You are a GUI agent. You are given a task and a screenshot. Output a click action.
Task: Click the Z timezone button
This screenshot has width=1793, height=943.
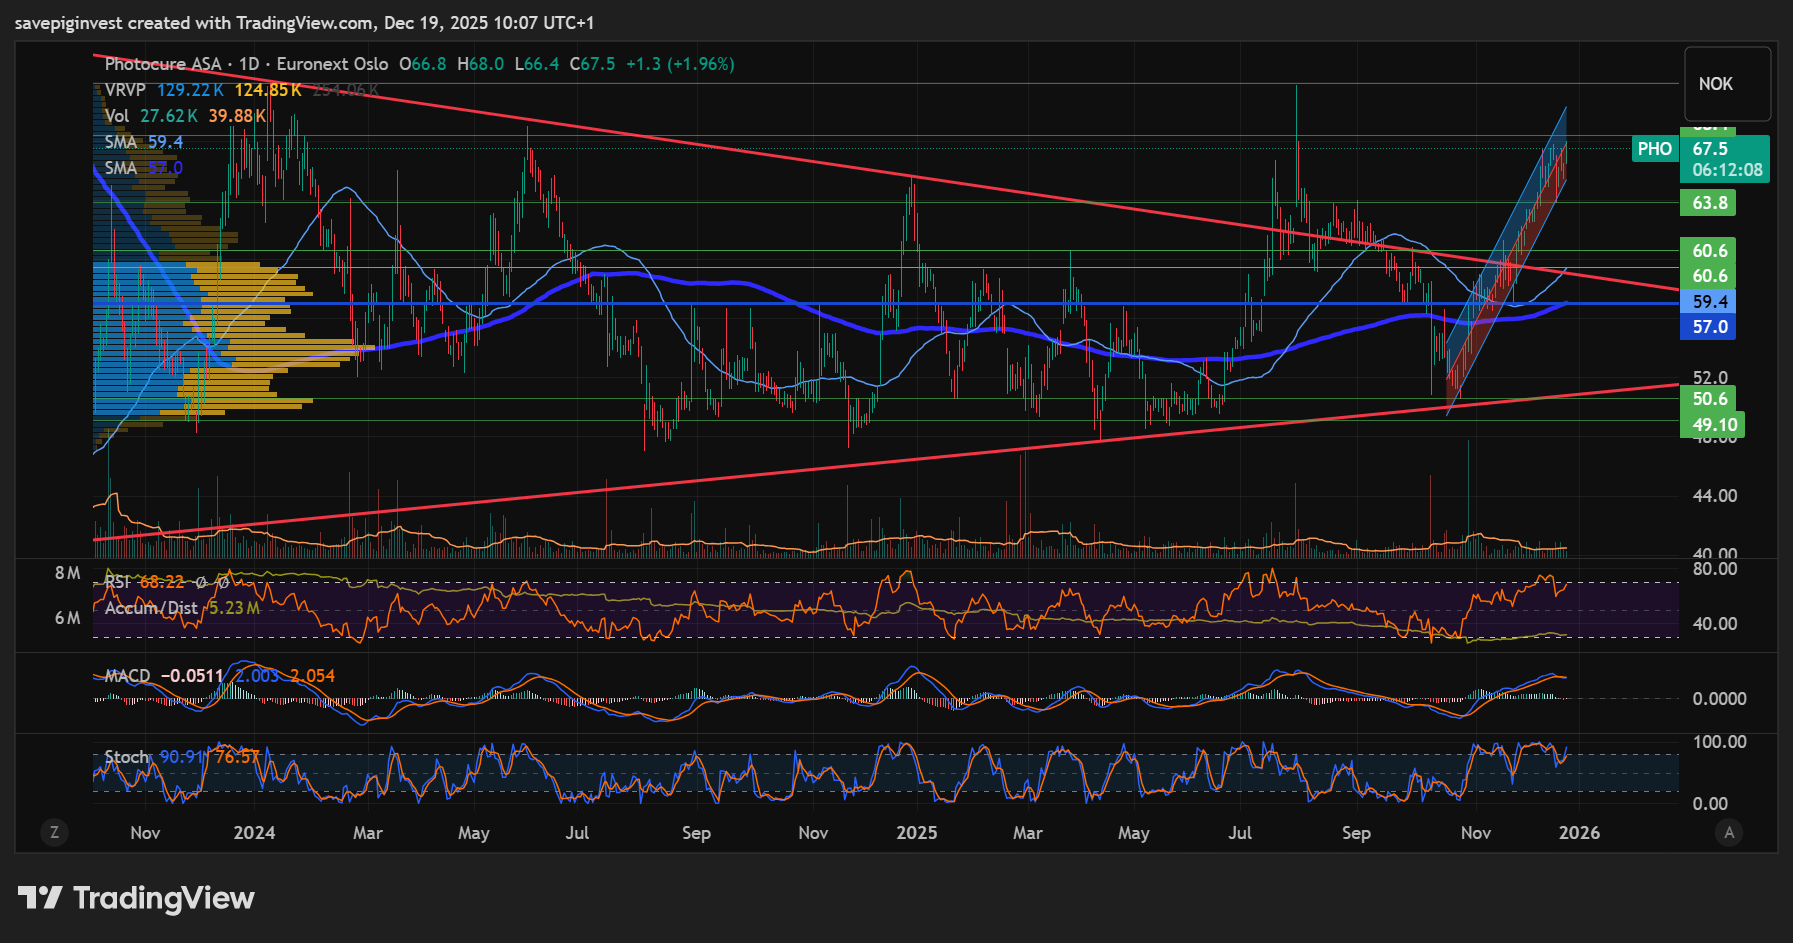tap(54, 832)
